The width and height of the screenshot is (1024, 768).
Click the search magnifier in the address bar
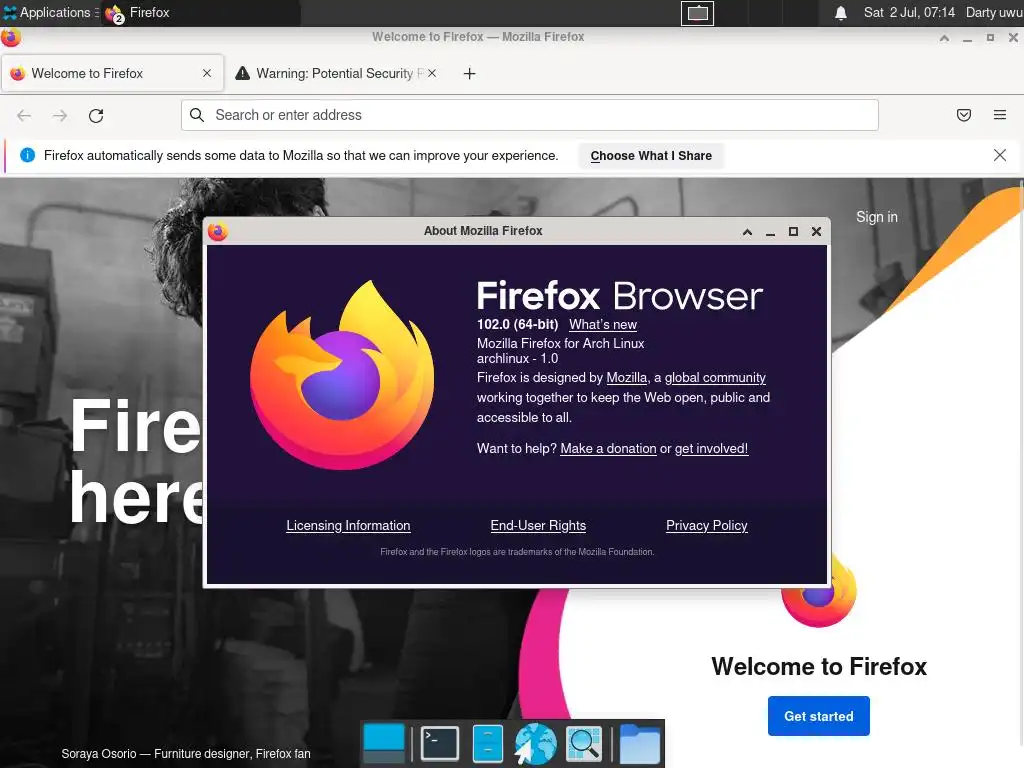click(197, 115)
